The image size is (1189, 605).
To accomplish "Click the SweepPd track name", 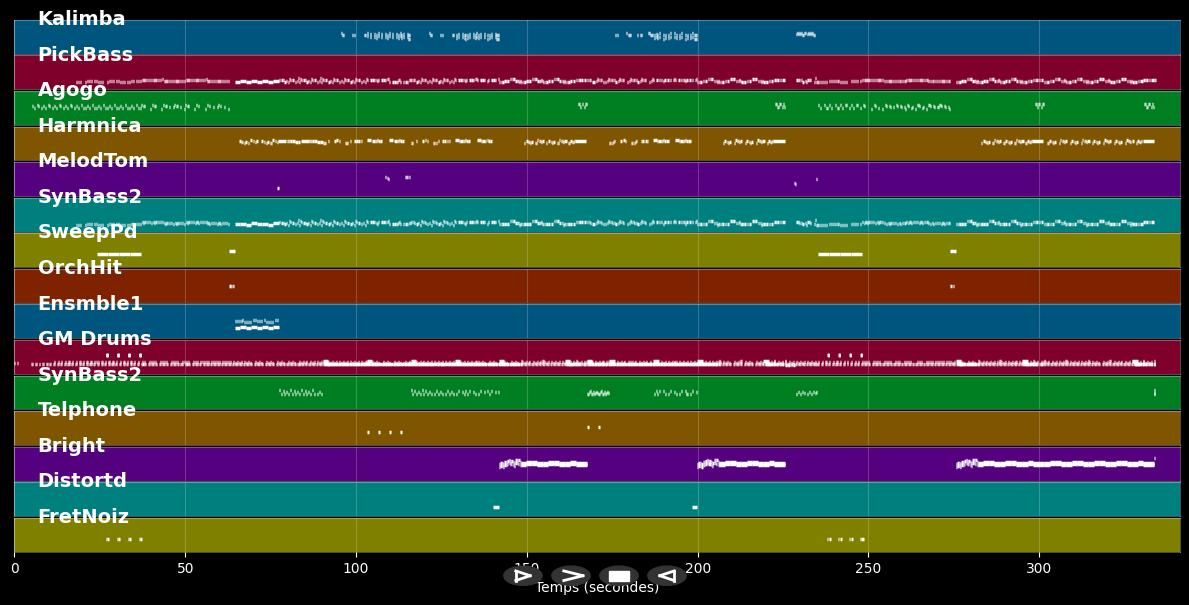I will (87, 232).
